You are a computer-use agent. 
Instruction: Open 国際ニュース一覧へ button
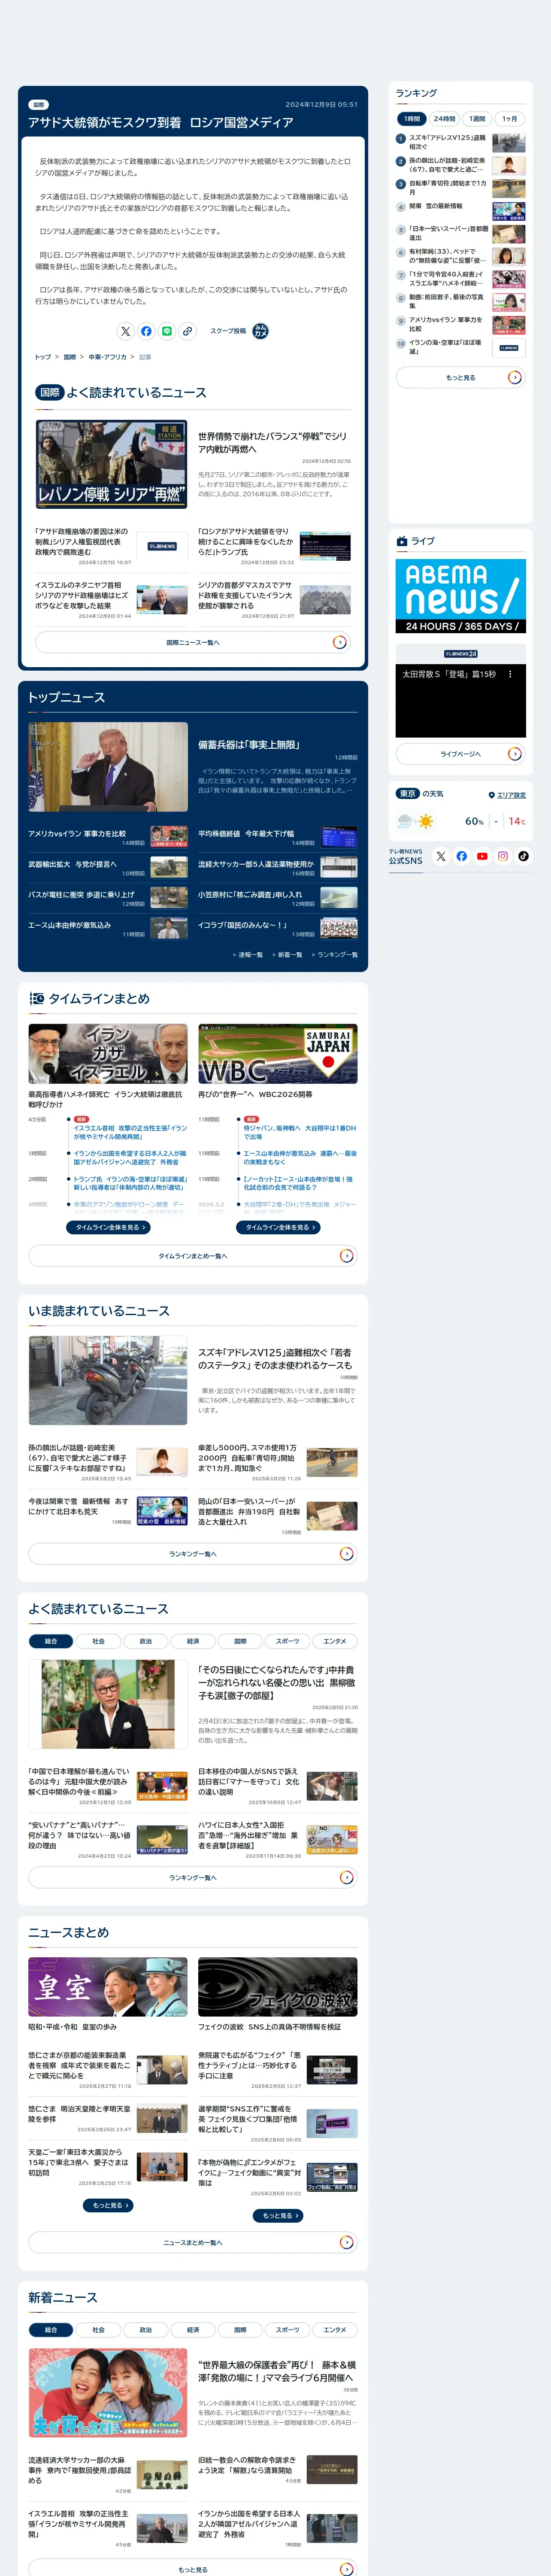(193, 642)
